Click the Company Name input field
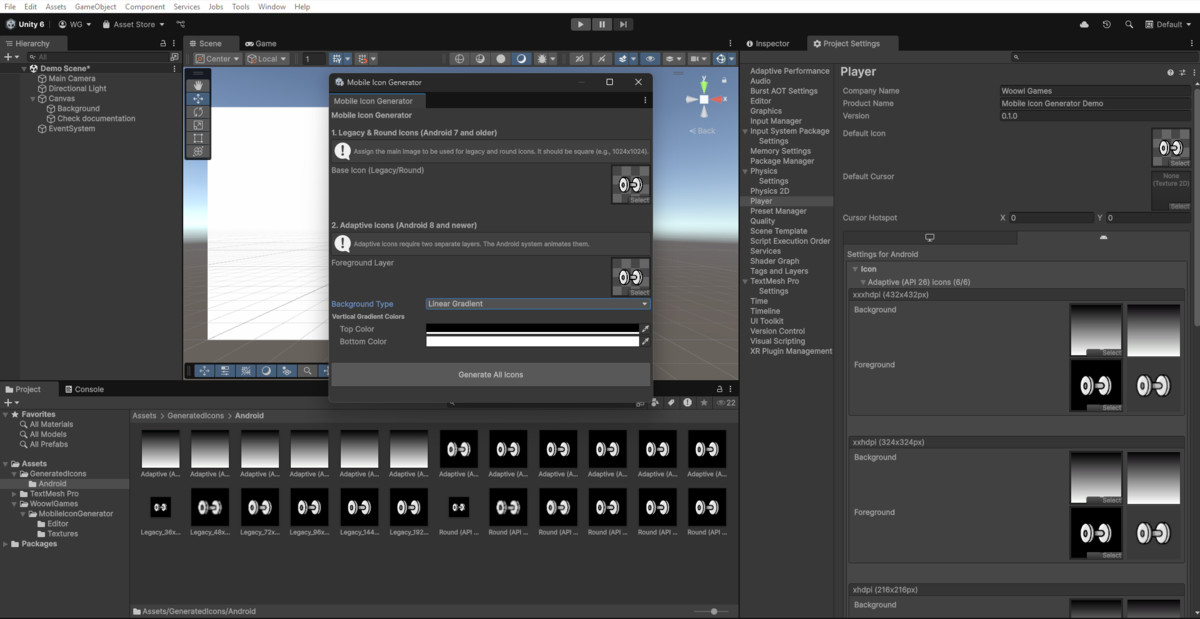This screenshot has height=619, width=1200. 1096,91
